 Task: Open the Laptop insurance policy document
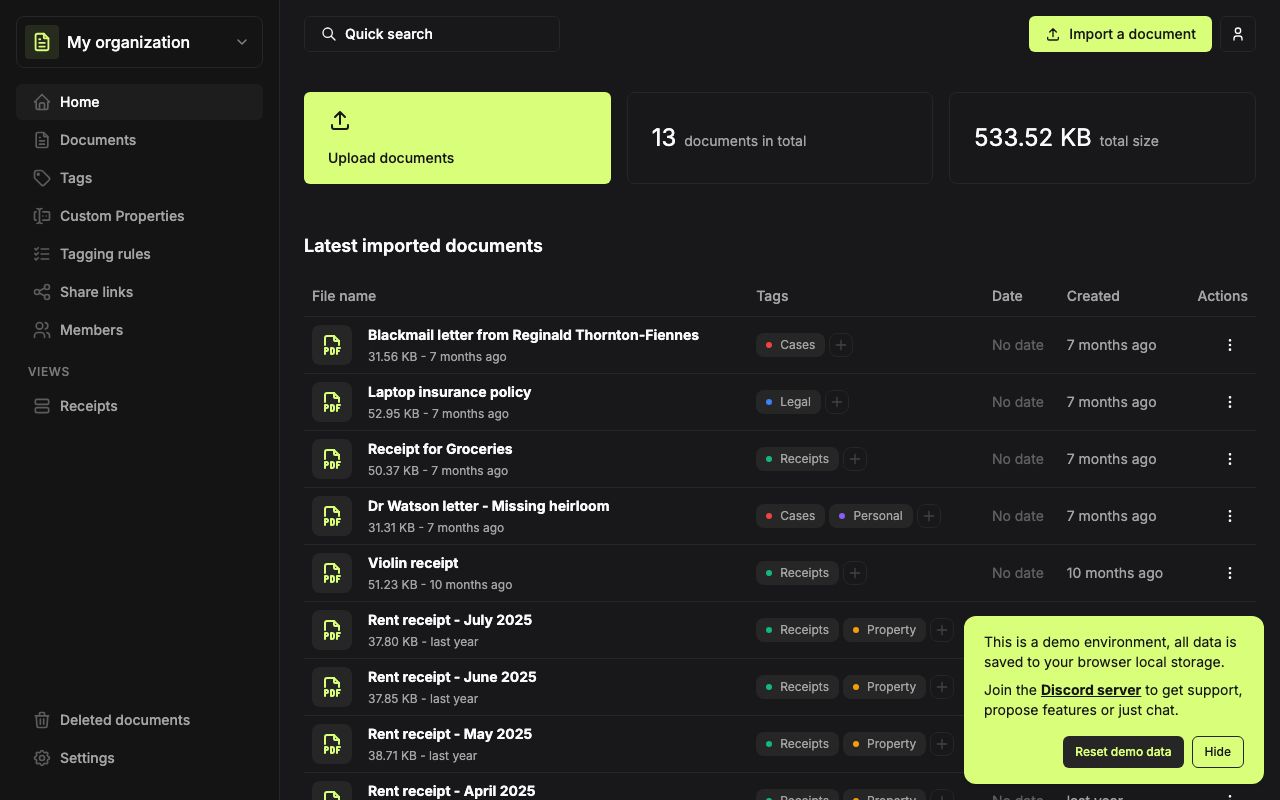point(449,392)
